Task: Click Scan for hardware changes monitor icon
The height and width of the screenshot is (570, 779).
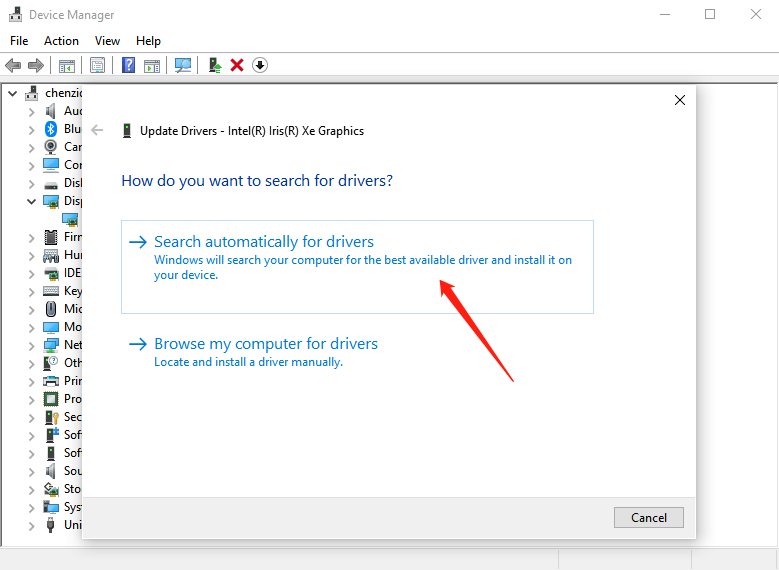Action: [x=183, y=65]
